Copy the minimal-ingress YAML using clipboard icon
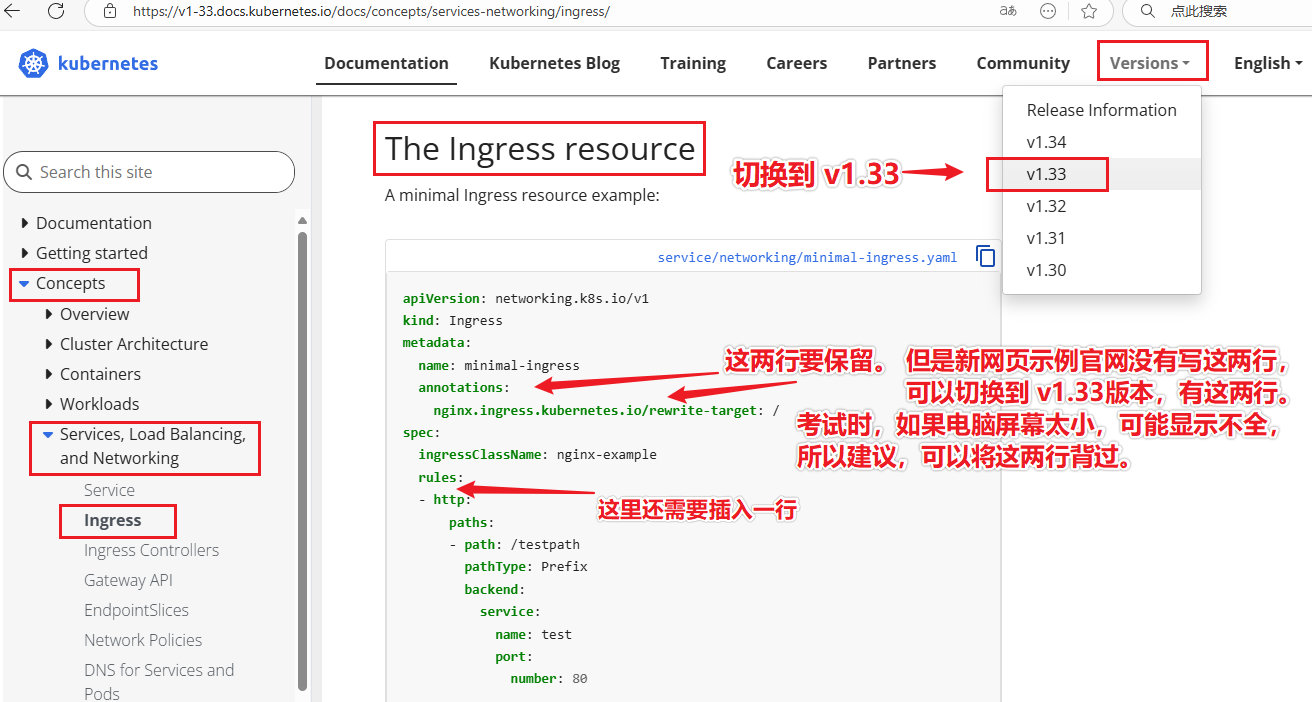 [985, 256]
